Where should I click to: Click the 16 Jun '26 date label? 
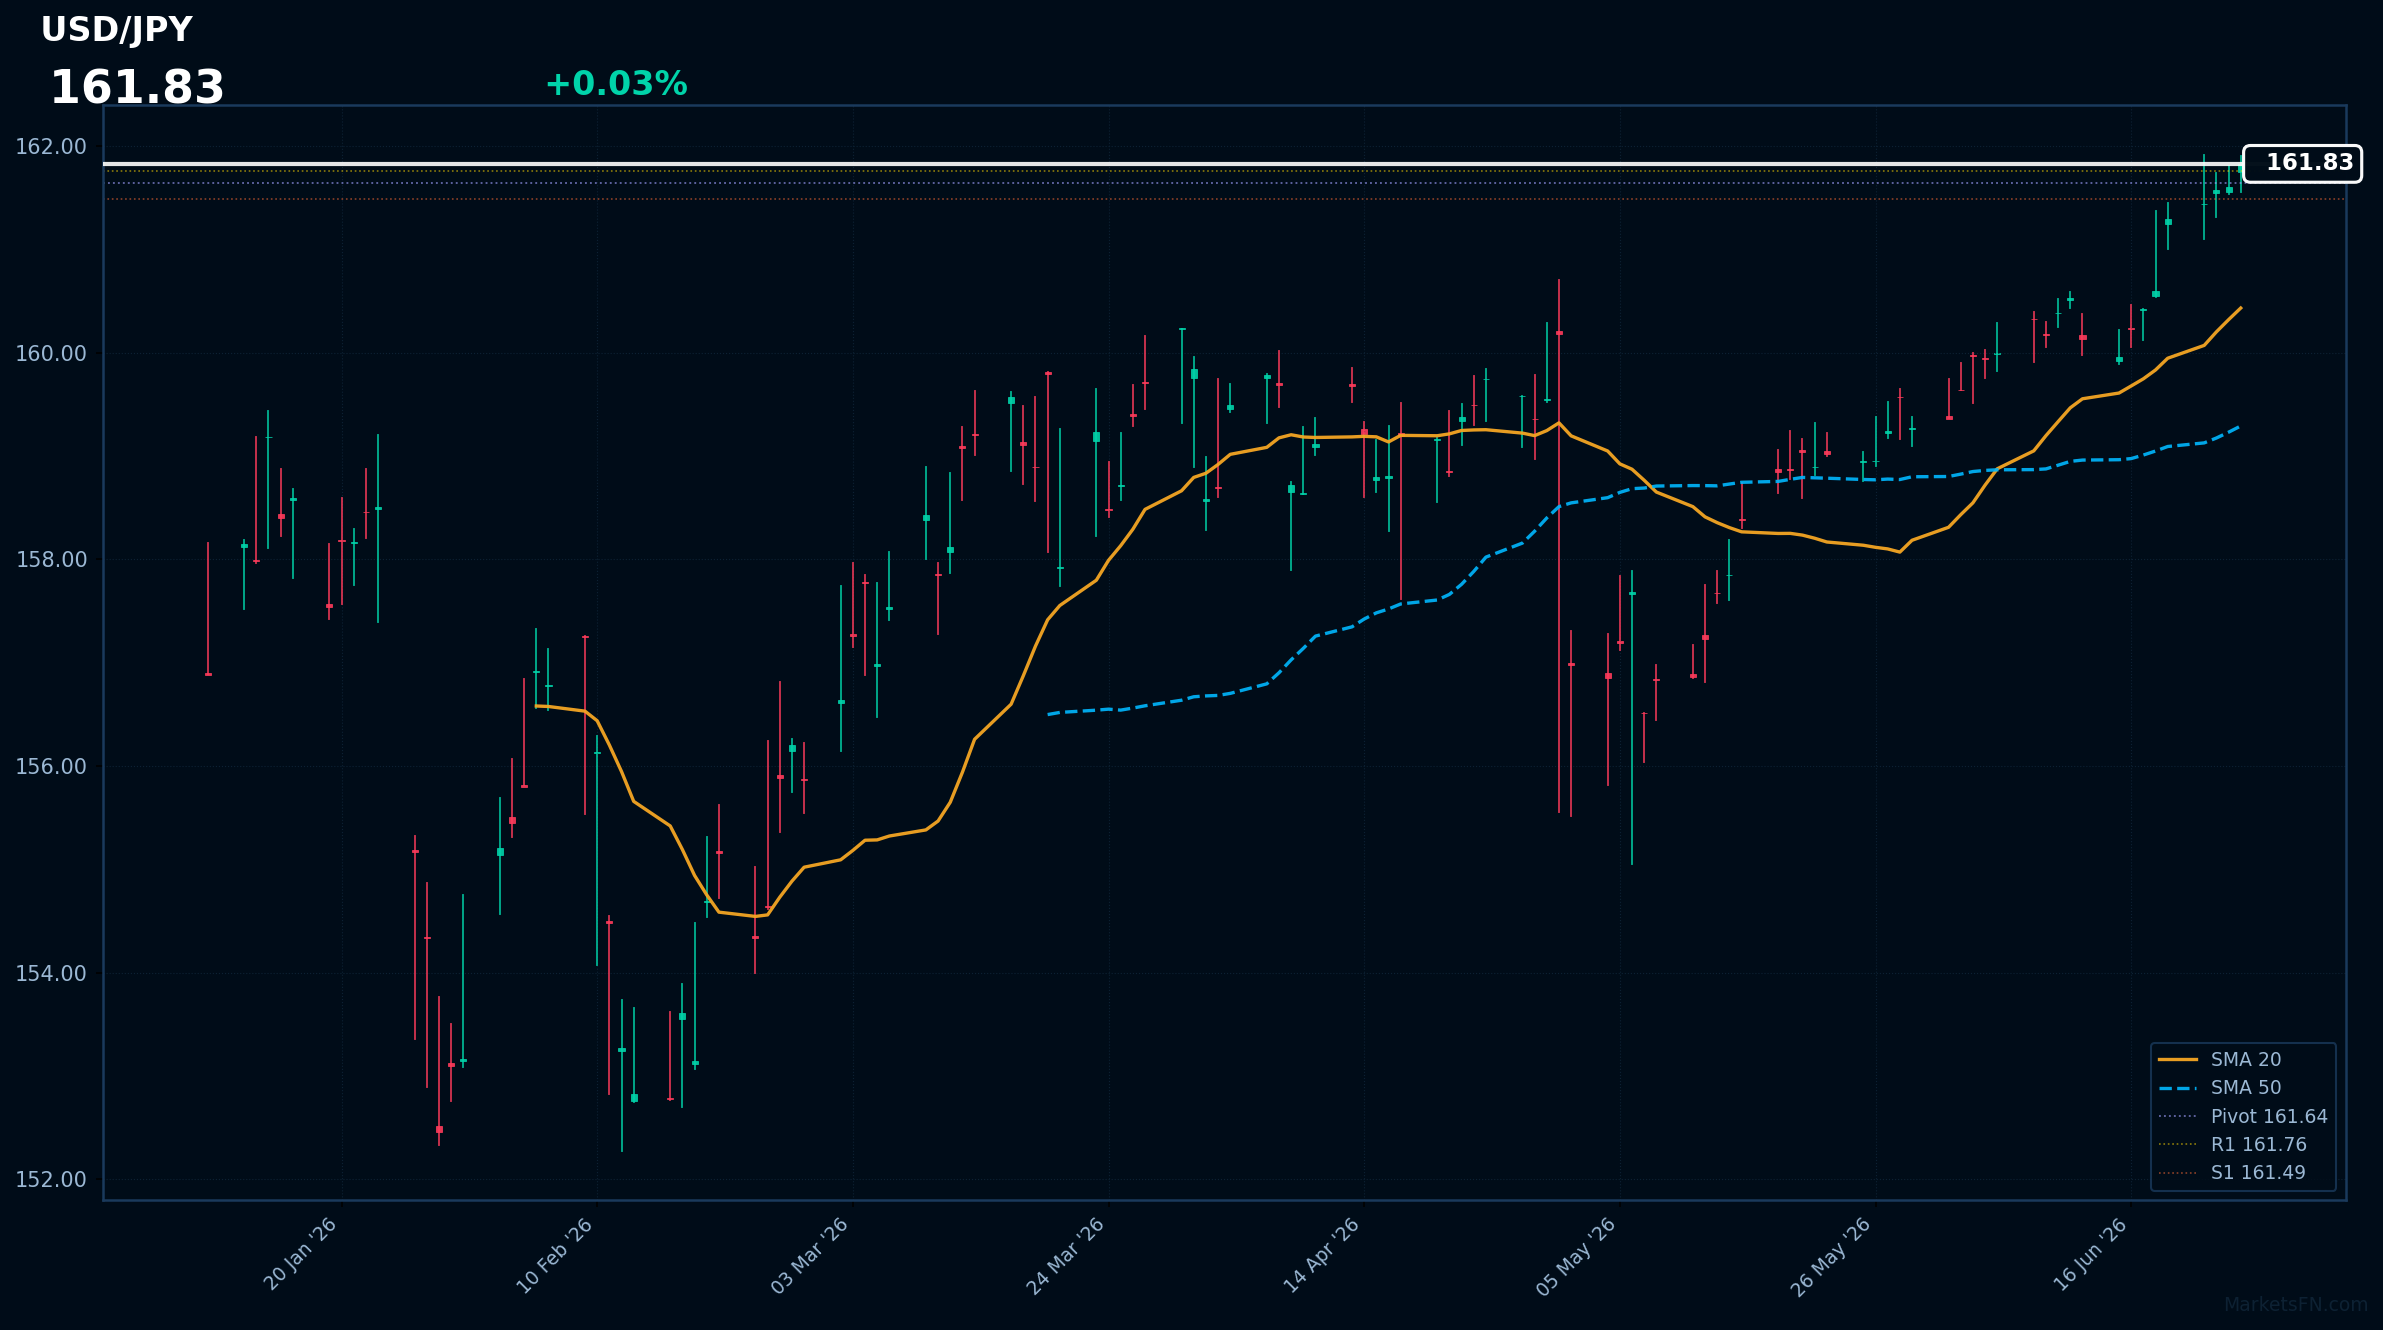(x=2091, y=1254)
